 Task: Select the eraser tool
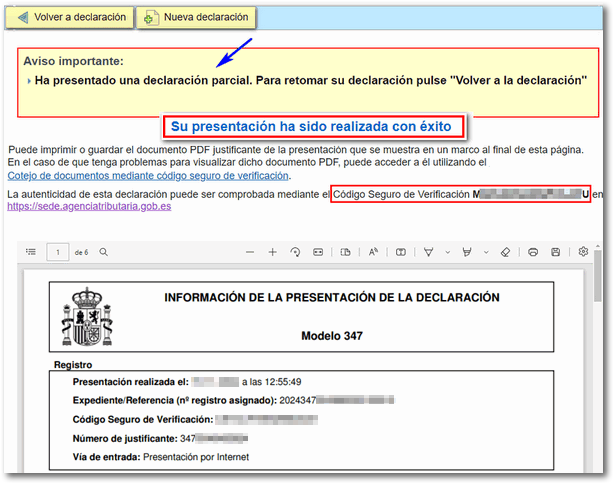point(505,252)
